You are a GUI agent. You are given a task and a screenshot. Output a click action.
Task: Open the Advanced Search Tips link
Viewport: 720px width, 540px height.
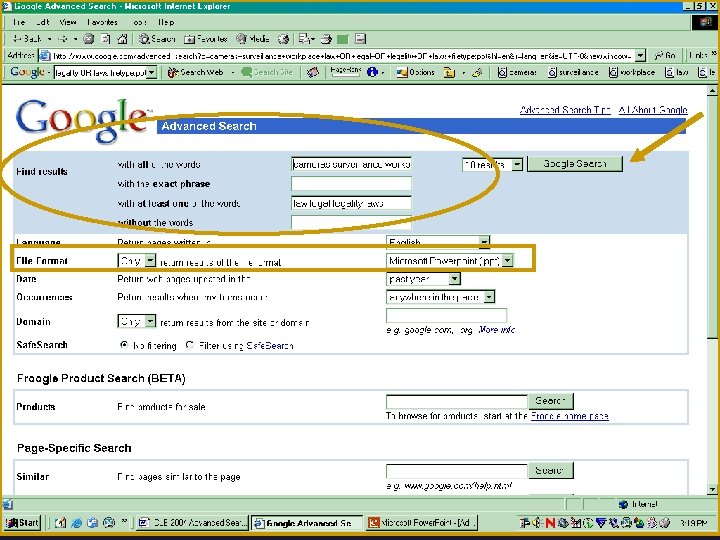click(x=565, y=110)
